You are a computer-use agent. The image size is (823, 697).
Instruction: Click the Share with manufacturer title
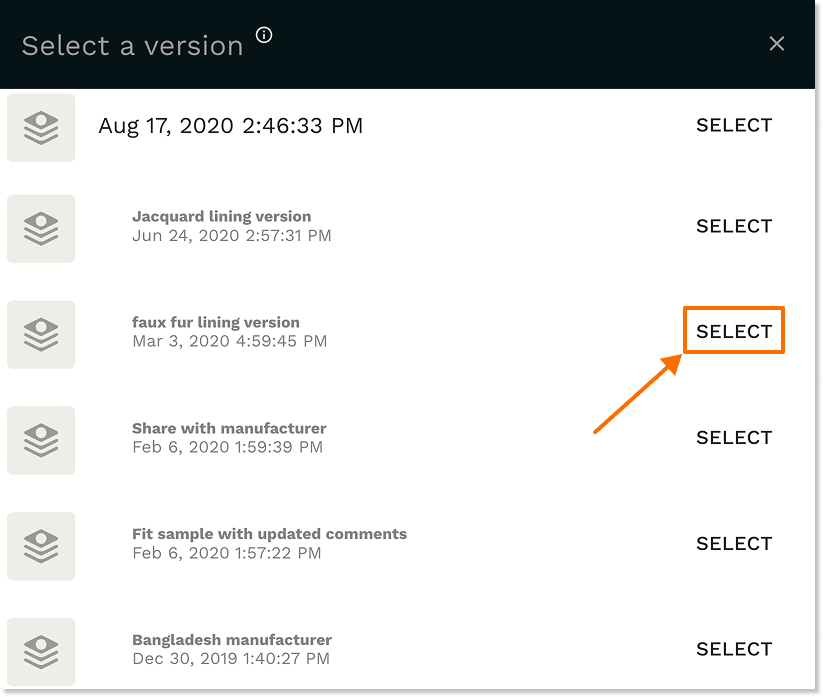click(x=229, y=428)
